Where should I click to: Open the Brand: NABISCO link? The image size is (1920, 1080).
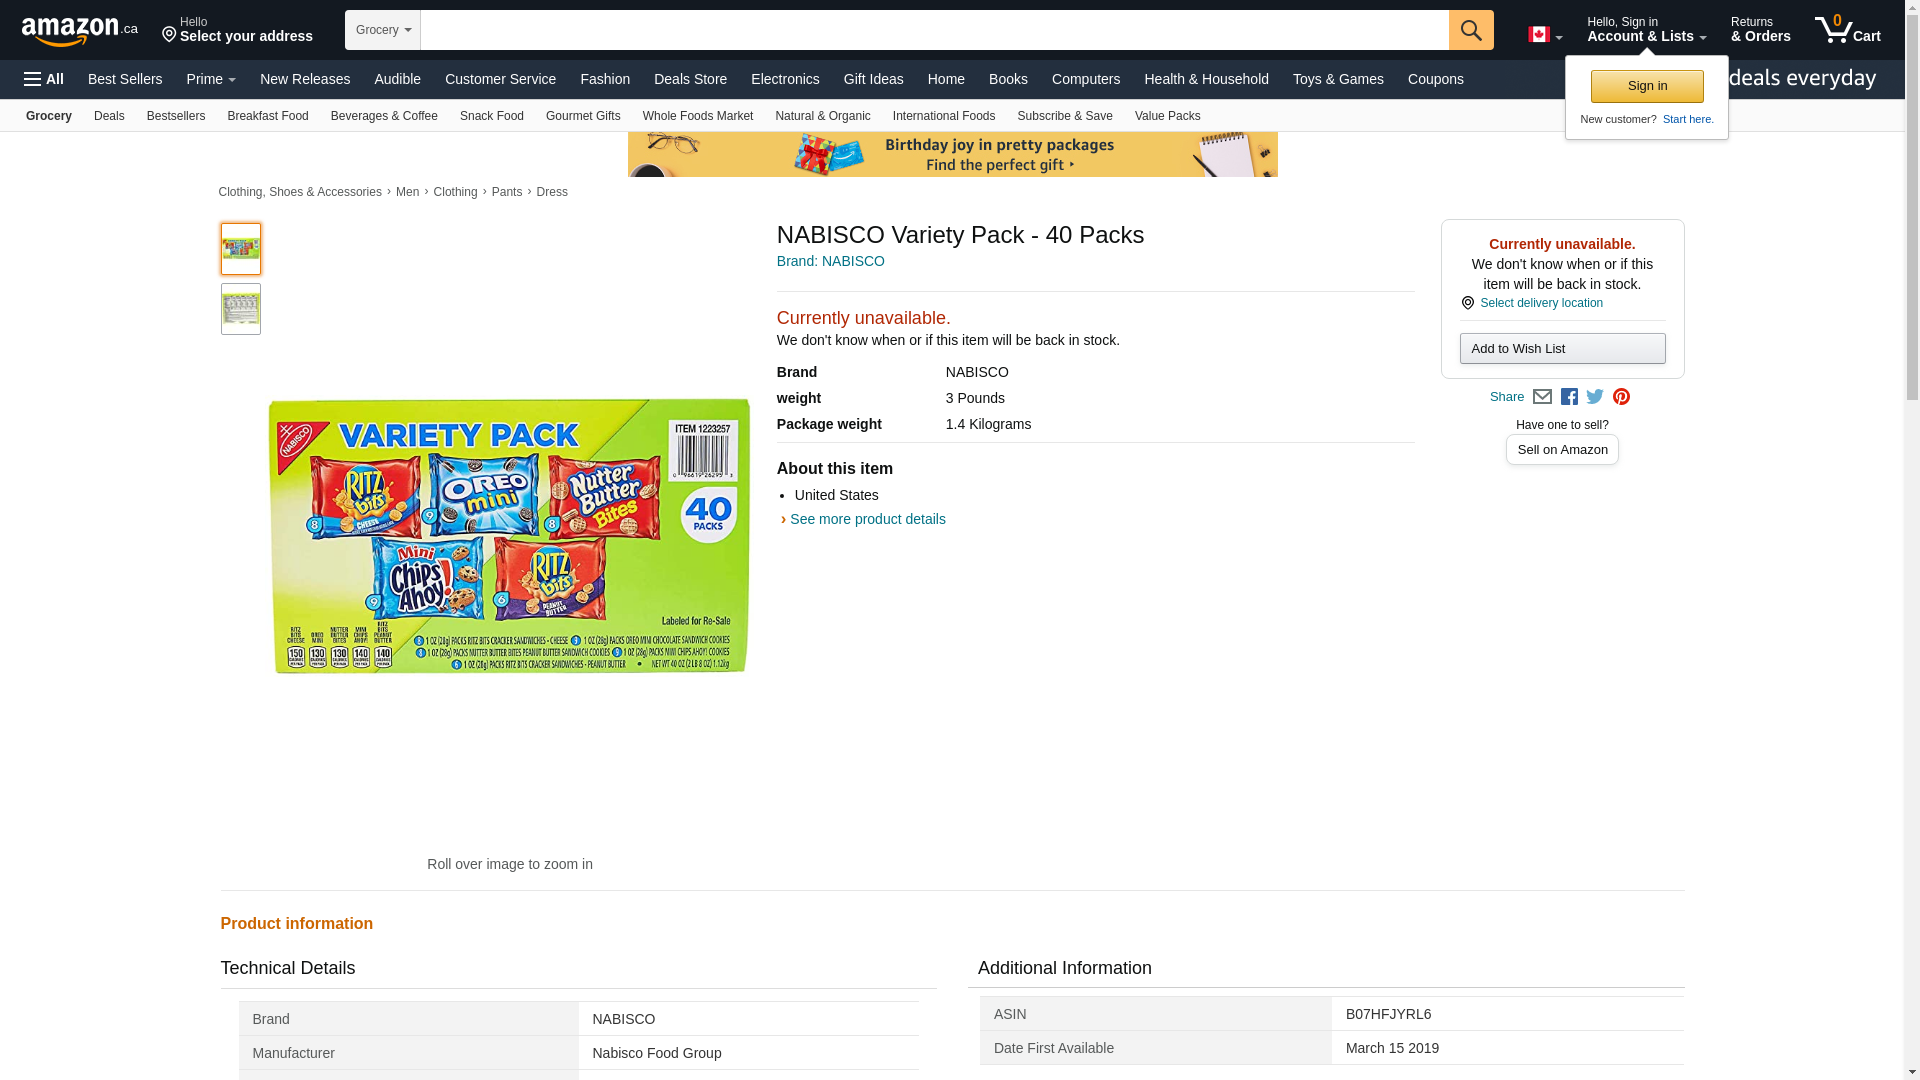(x=831, y=261)
